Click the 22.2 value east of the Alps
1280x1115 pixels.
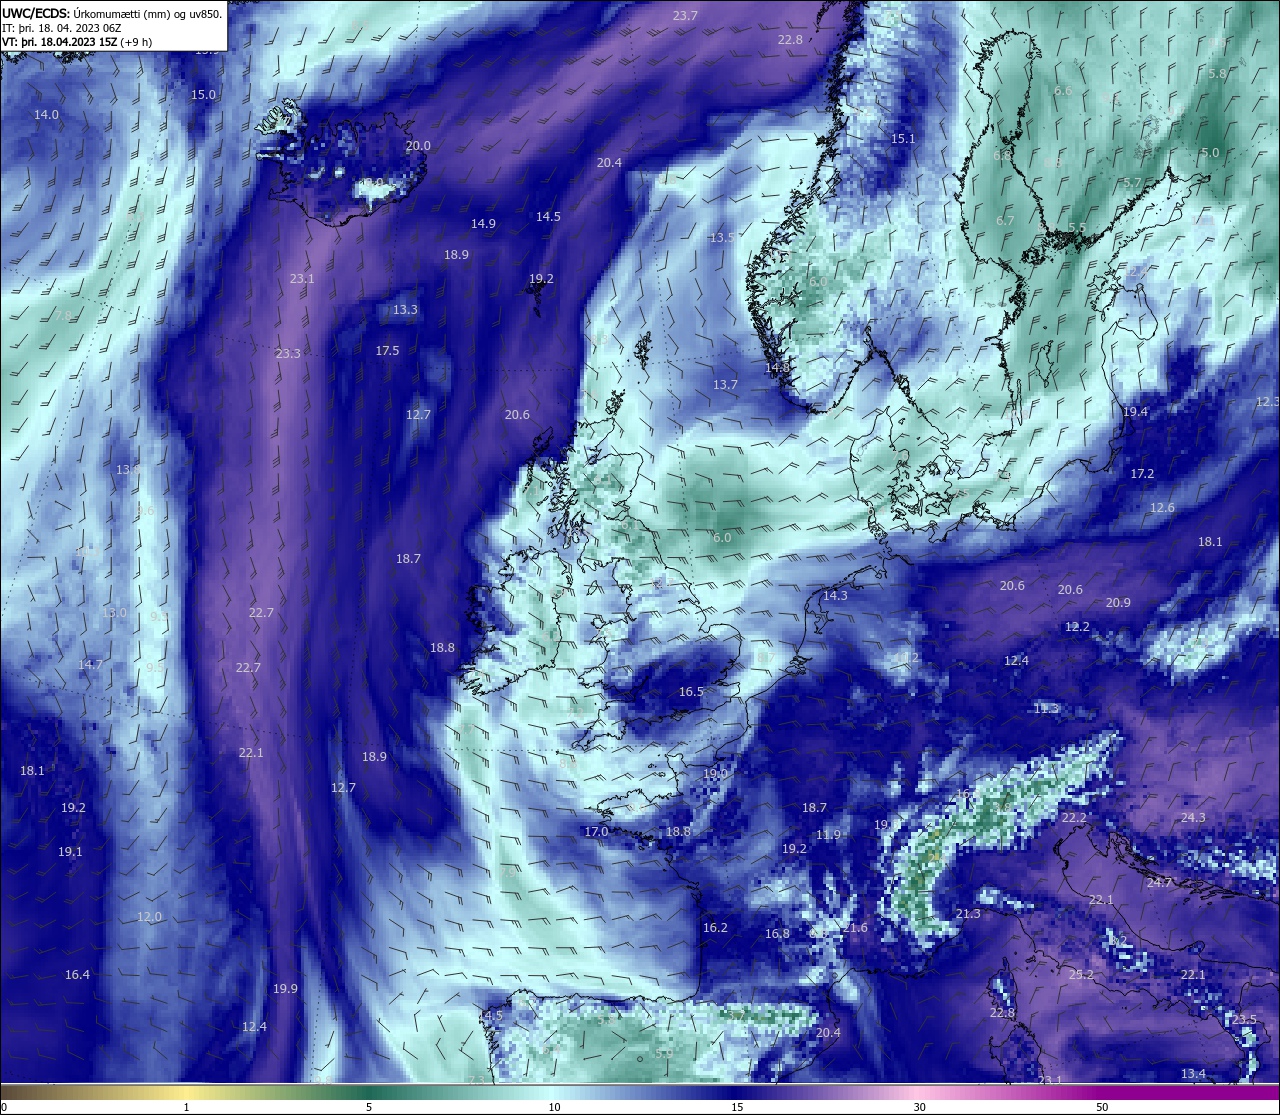[x=1073, y=818]
